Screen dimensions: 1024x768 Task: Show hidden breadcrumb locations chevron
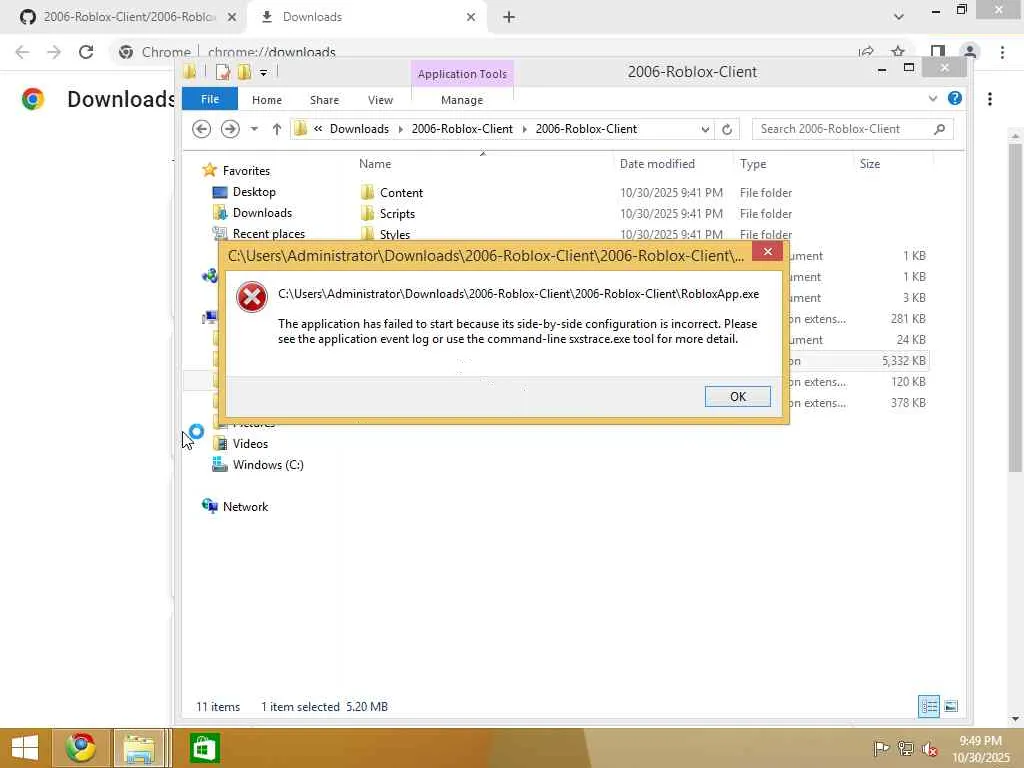pyautogui.click(x=318, y=129)
